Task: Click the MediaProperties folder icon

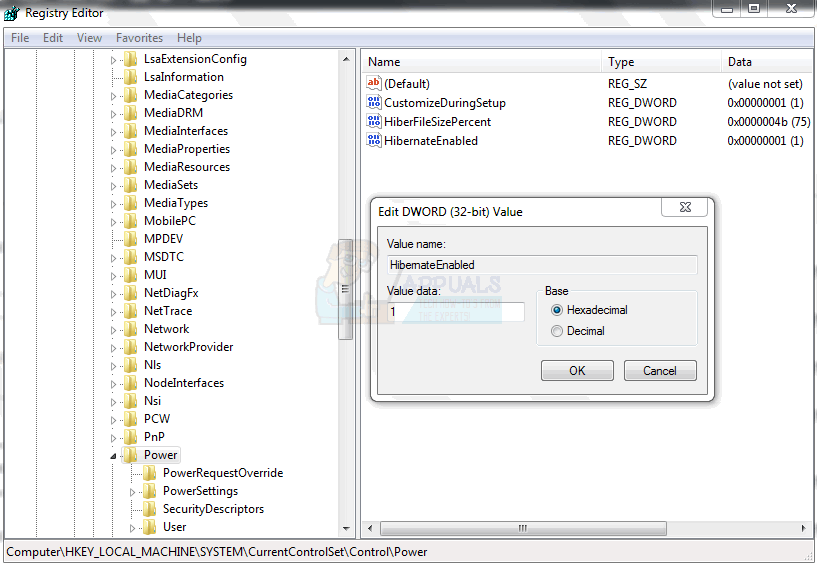Action: click(x=130, y=149)
